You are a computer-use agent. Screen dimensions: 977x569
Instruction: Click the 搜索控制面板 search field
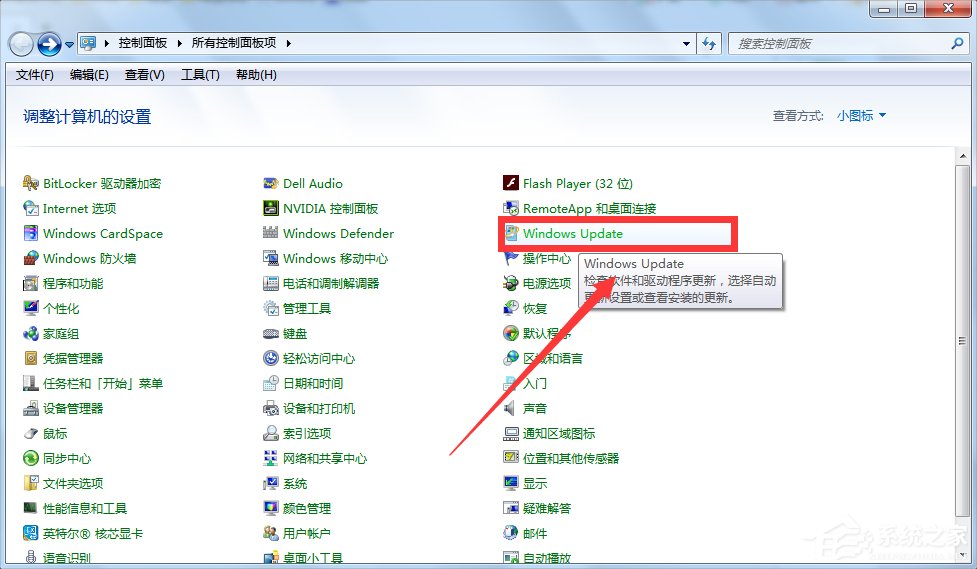click(x=840, y=44)
